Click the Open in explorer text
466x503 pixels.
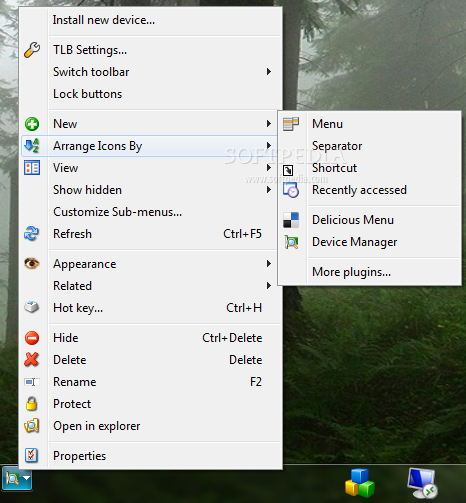(x=97, y=426)
